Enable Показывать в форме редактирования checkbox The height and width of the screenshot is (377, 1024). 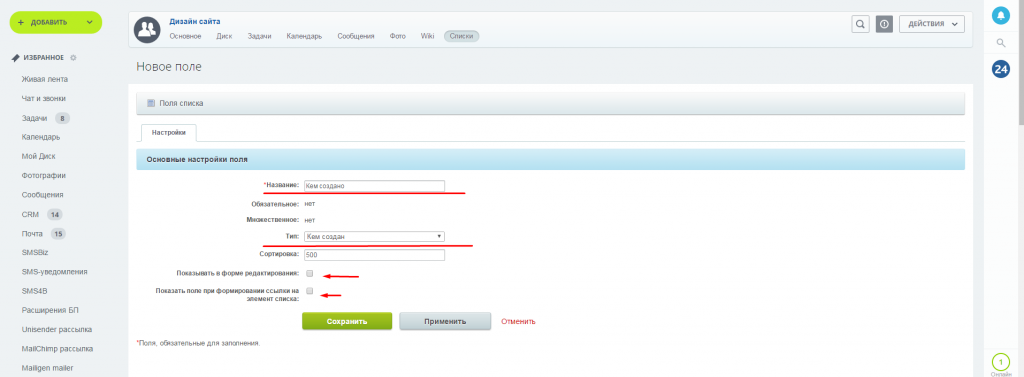310,273
